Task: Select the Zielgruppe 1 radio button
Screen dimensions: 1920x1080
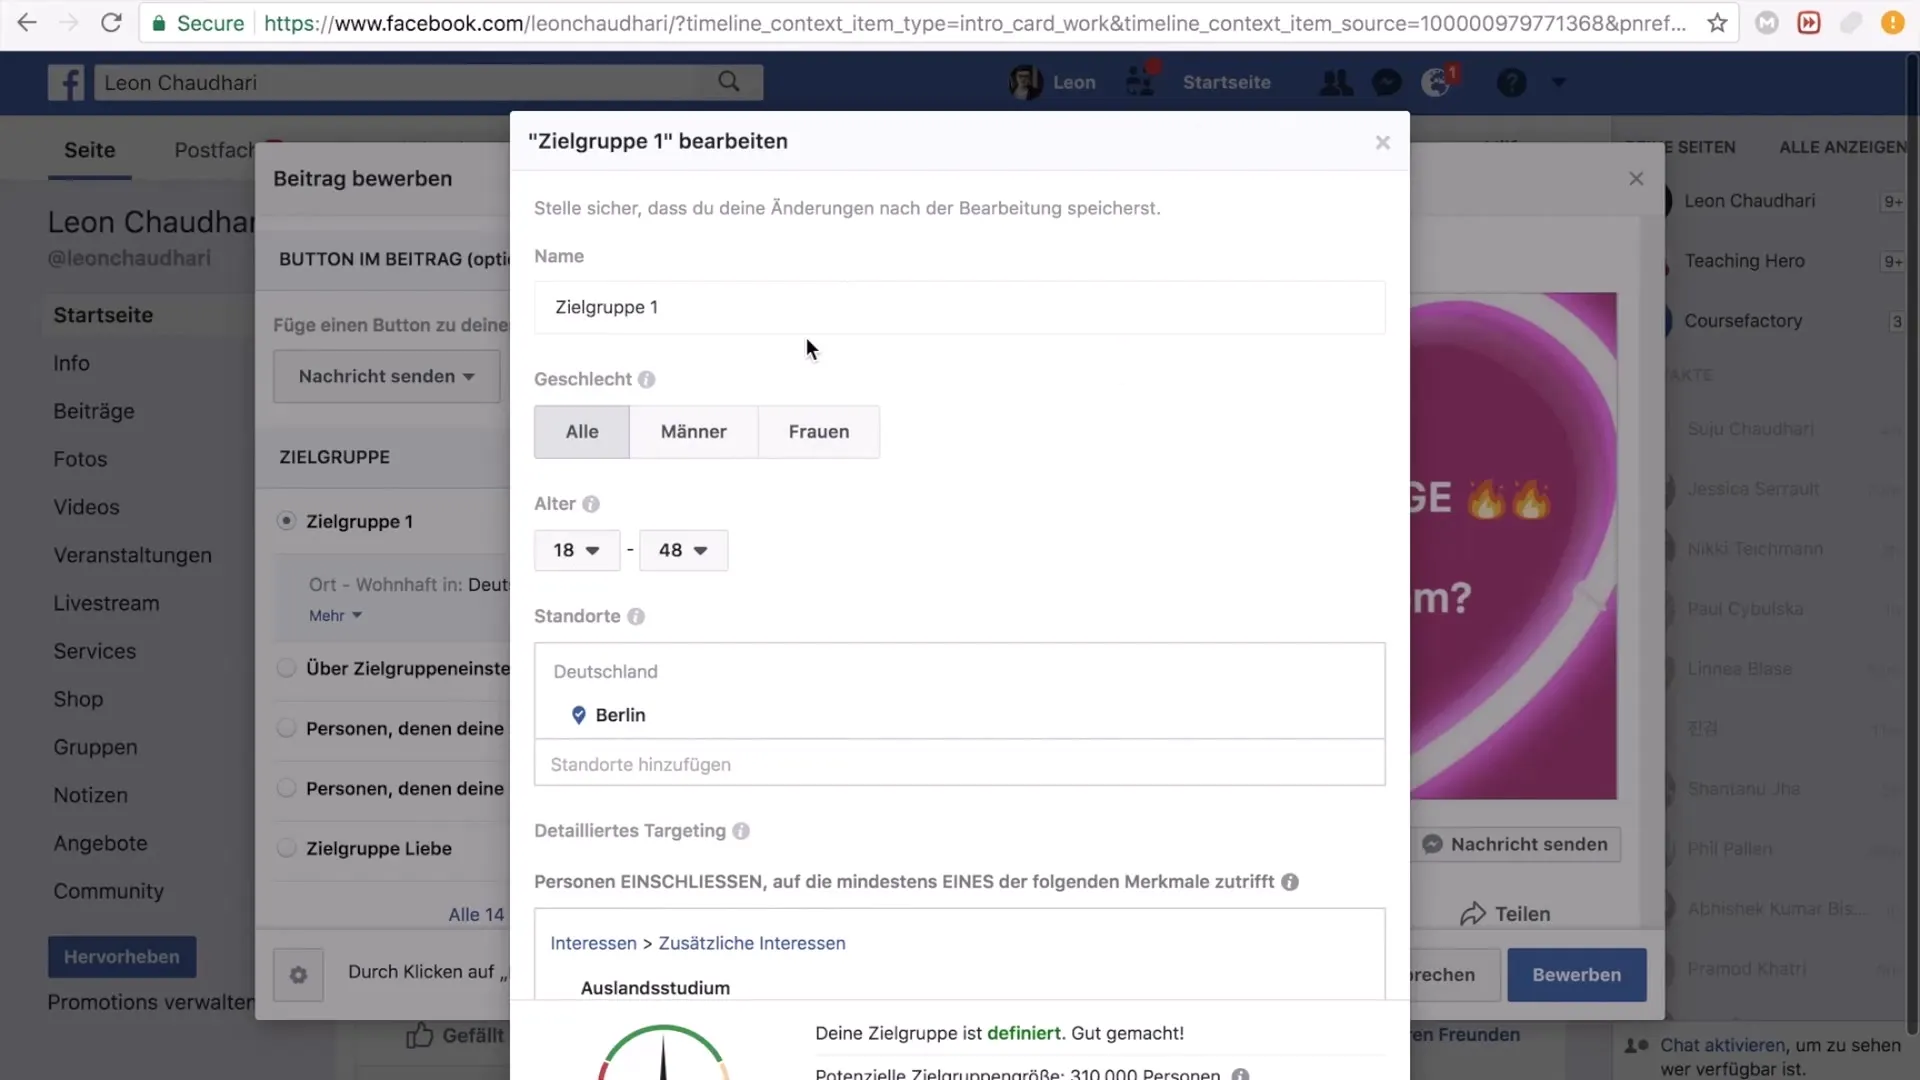Action: (x=287, y=521)
